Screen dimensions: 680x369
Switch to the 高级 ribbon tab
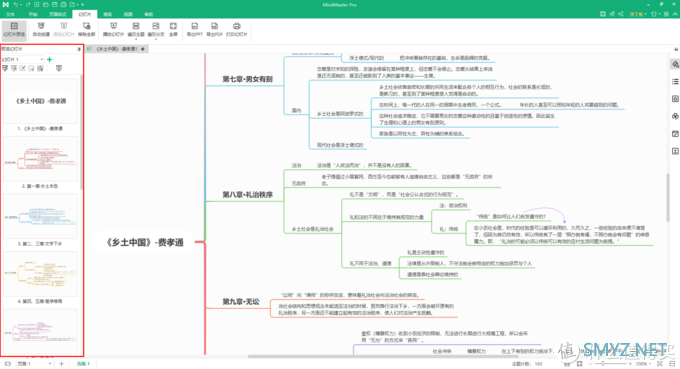107,14
